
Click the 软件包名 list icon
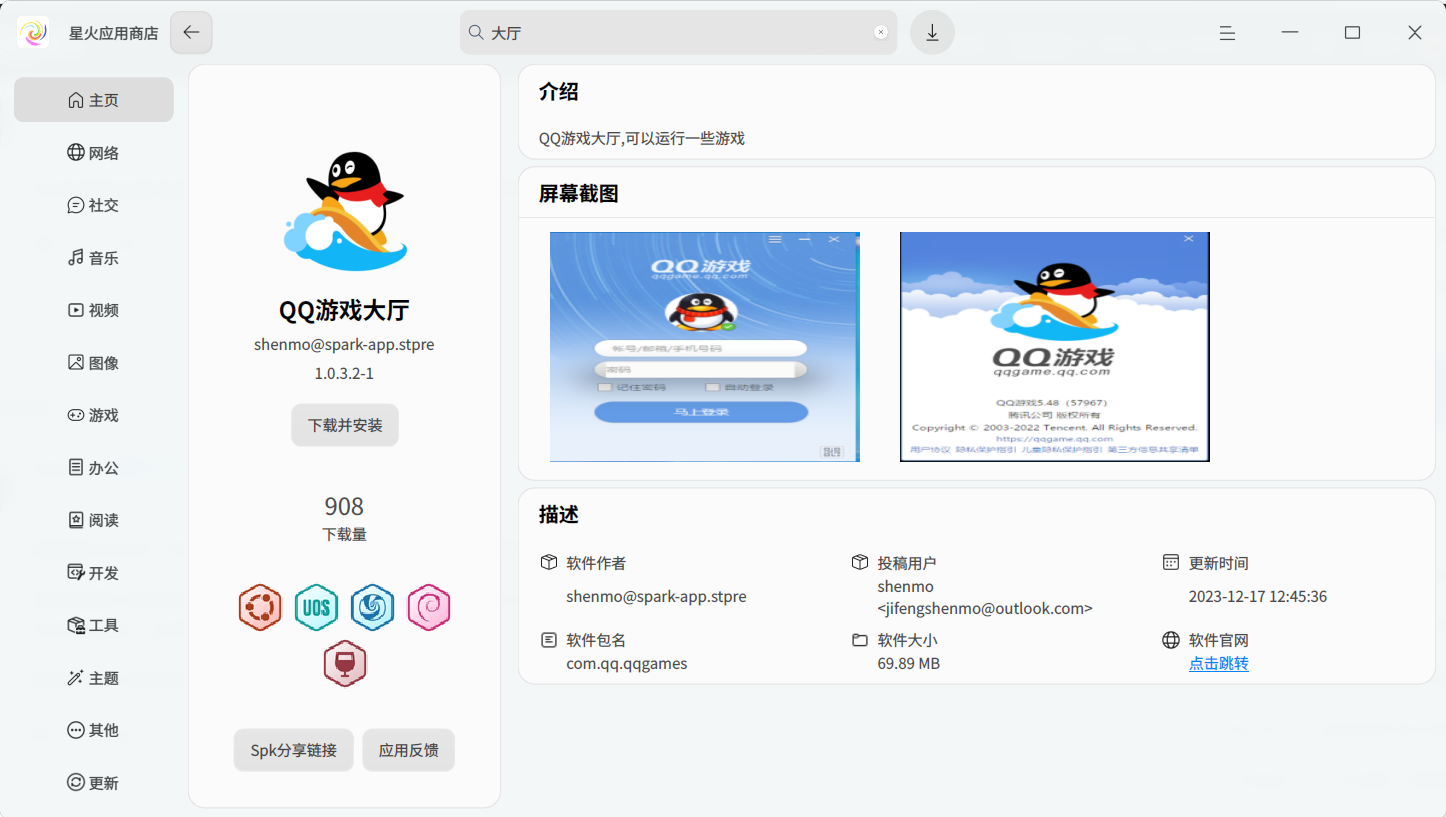[548, 640]
